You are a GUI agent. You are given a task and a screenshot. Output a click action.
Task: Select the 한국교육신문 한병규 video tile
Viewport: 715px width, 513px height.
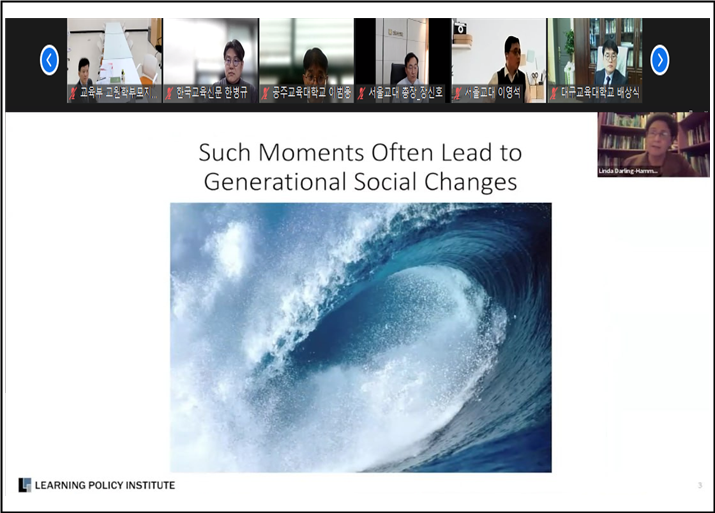click(x=210, y=55)
